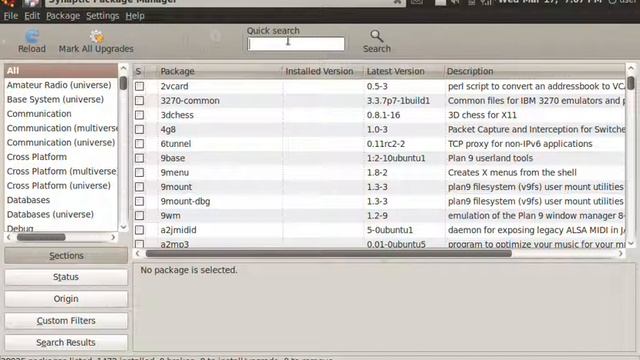640x360 pixels.
Task: Toggle the 9base checkbox
Action: (140, 158)
